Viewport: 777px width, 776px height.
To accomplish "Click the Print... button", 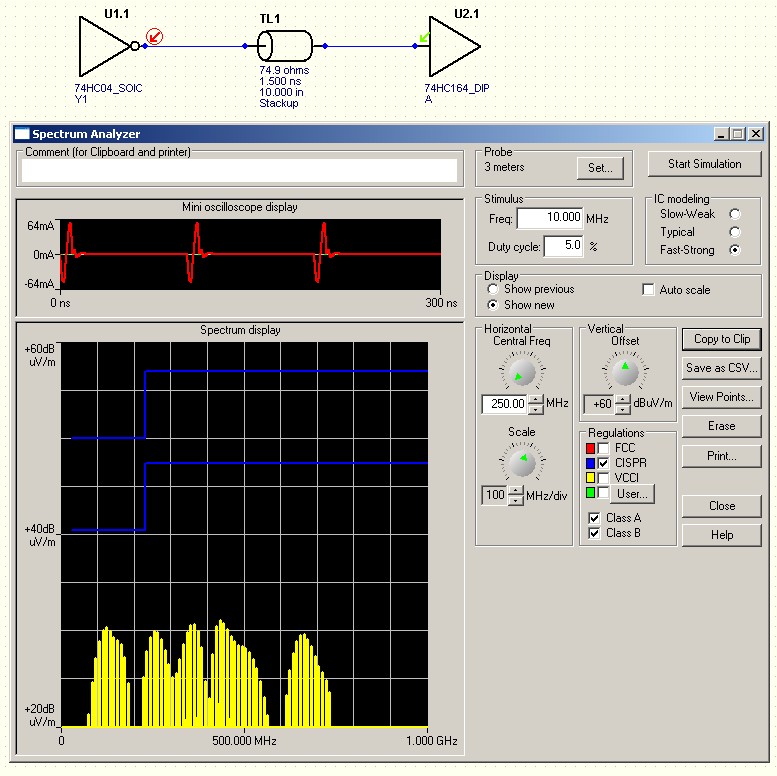I will point(722,456).
